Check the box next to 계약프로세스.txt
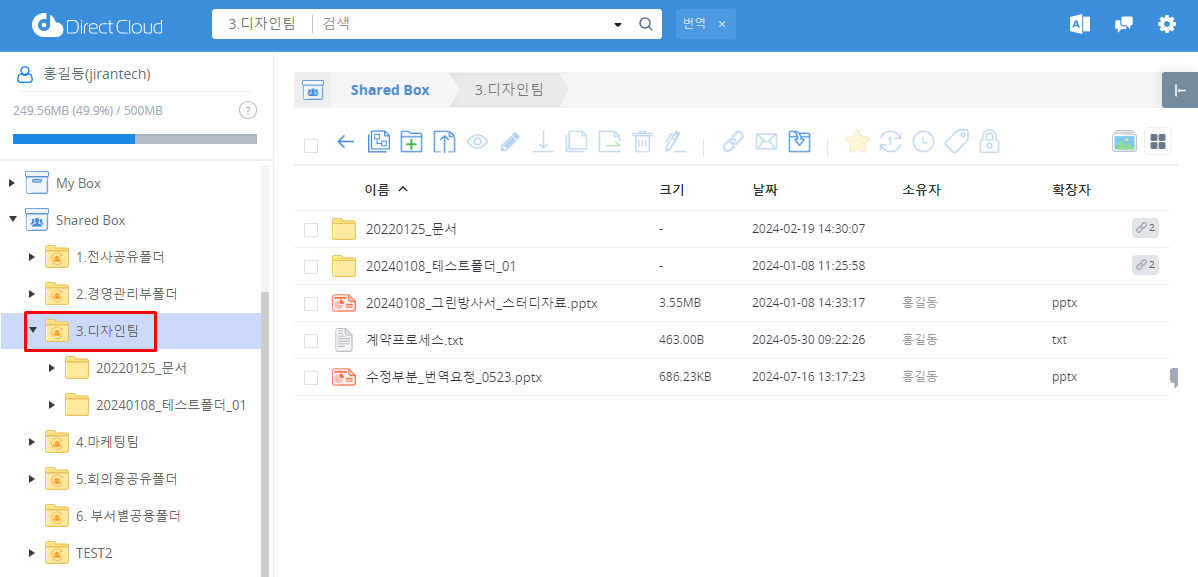 [x=311, y=341]
